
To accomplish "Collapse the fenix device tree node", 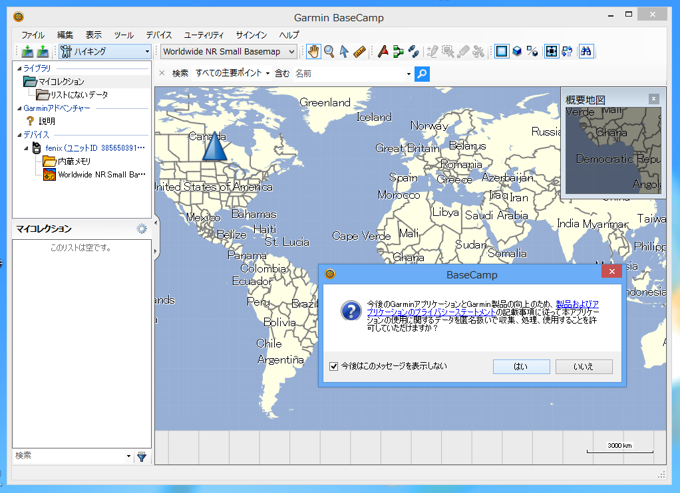I will click(x=26, y=148).
